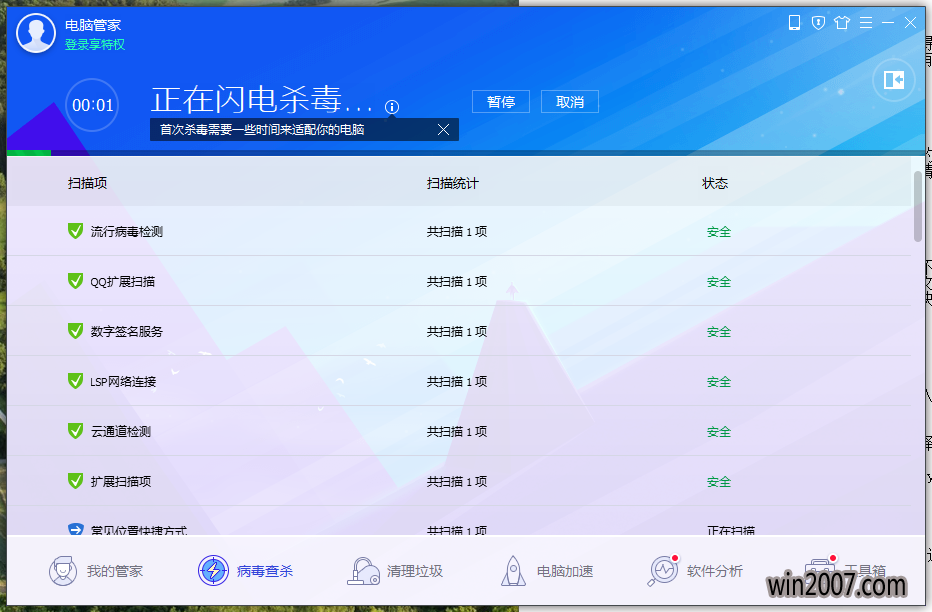Select the 云通道检测 scan item text

click(121, 431)
